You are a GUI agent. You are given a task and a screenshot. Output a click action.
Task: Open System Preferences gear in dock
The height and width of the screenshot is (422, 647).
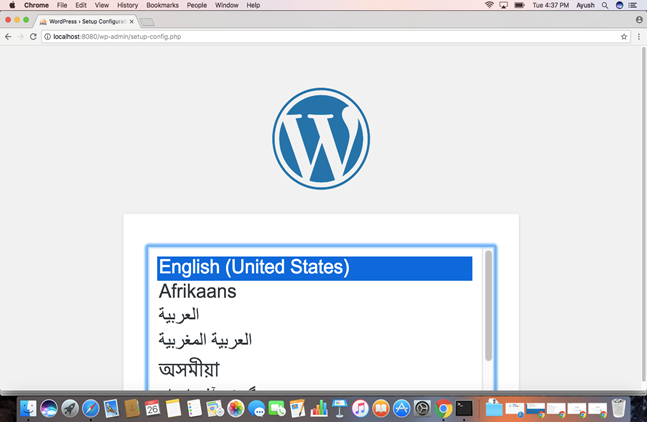[x=423, y=409]
